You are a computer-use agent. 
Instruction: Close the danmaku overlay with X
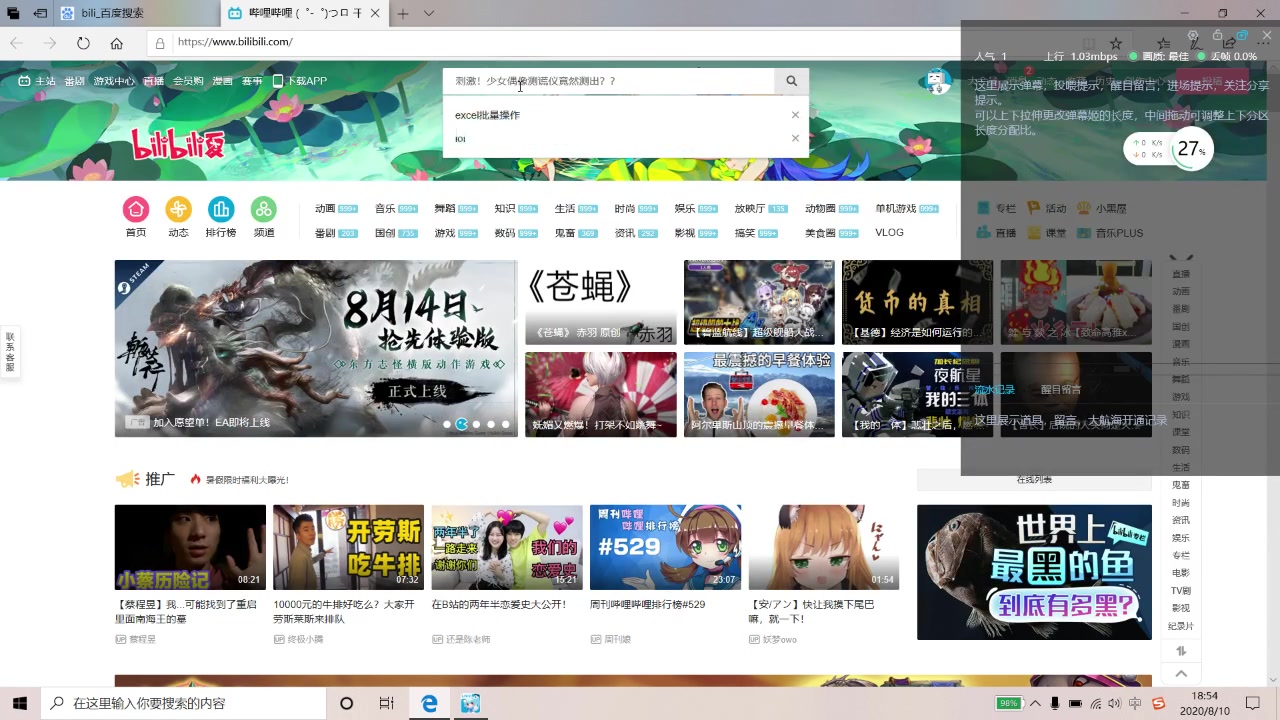(1267, 36)
